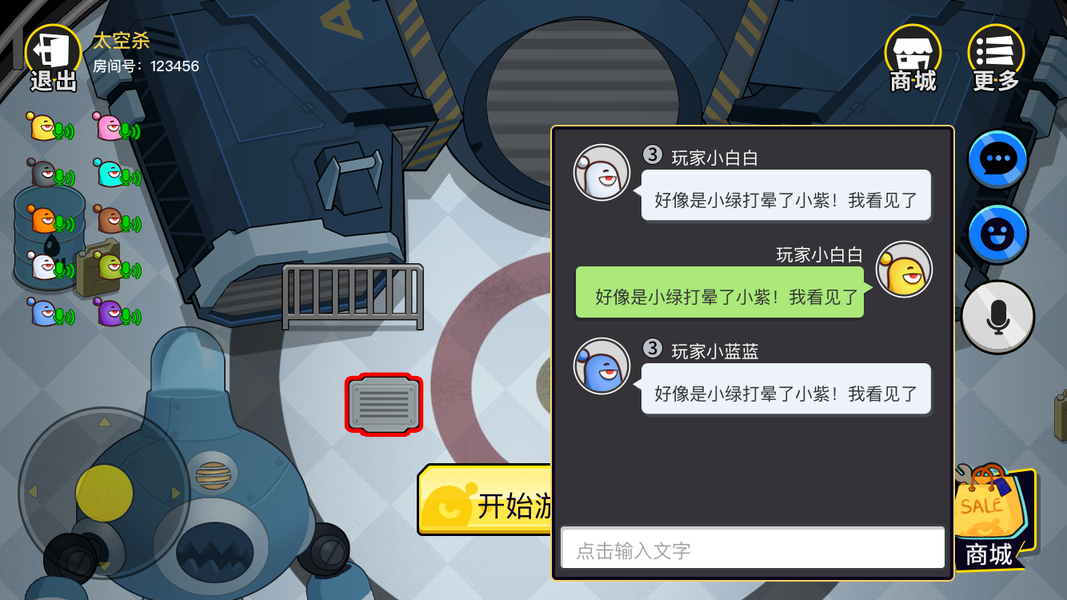
Task: Tap the joystick right arrow
Action: [x=176, y=493]
